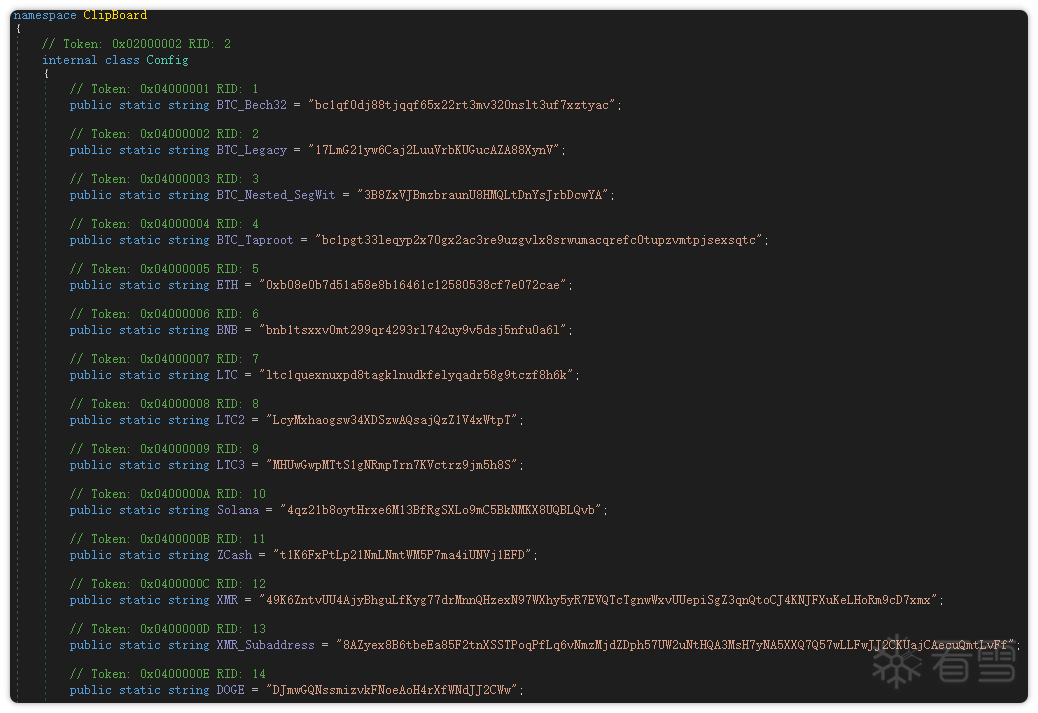Click the comment "// Token: 0x04000004 RID: 4"
The width and height of the screenshot is (1038, 713).
pyautogui.click(x=164, y=224)
